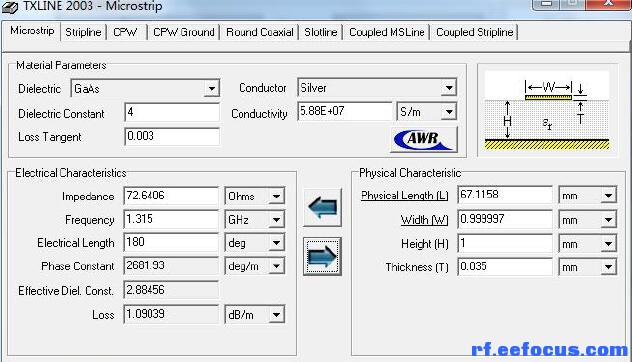This screenshot has height=362, width=632.
Task: Expand the Impedance Ohms unit dropdown
Action: (x=276, y=196)
